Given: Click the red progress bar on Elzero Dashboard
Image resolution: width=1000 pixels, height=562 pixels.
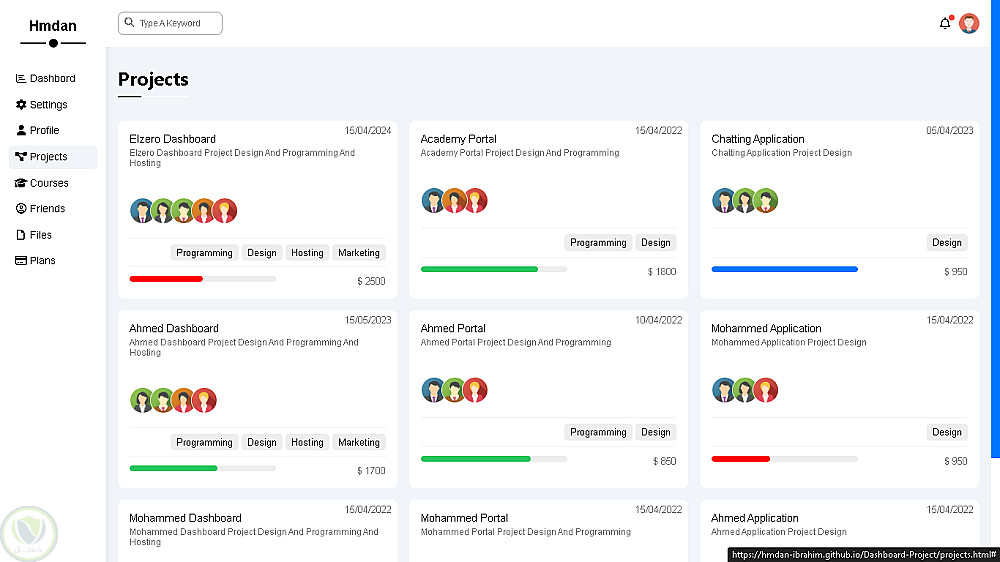Looking at the screenshot, I should (x=166, y=279).
